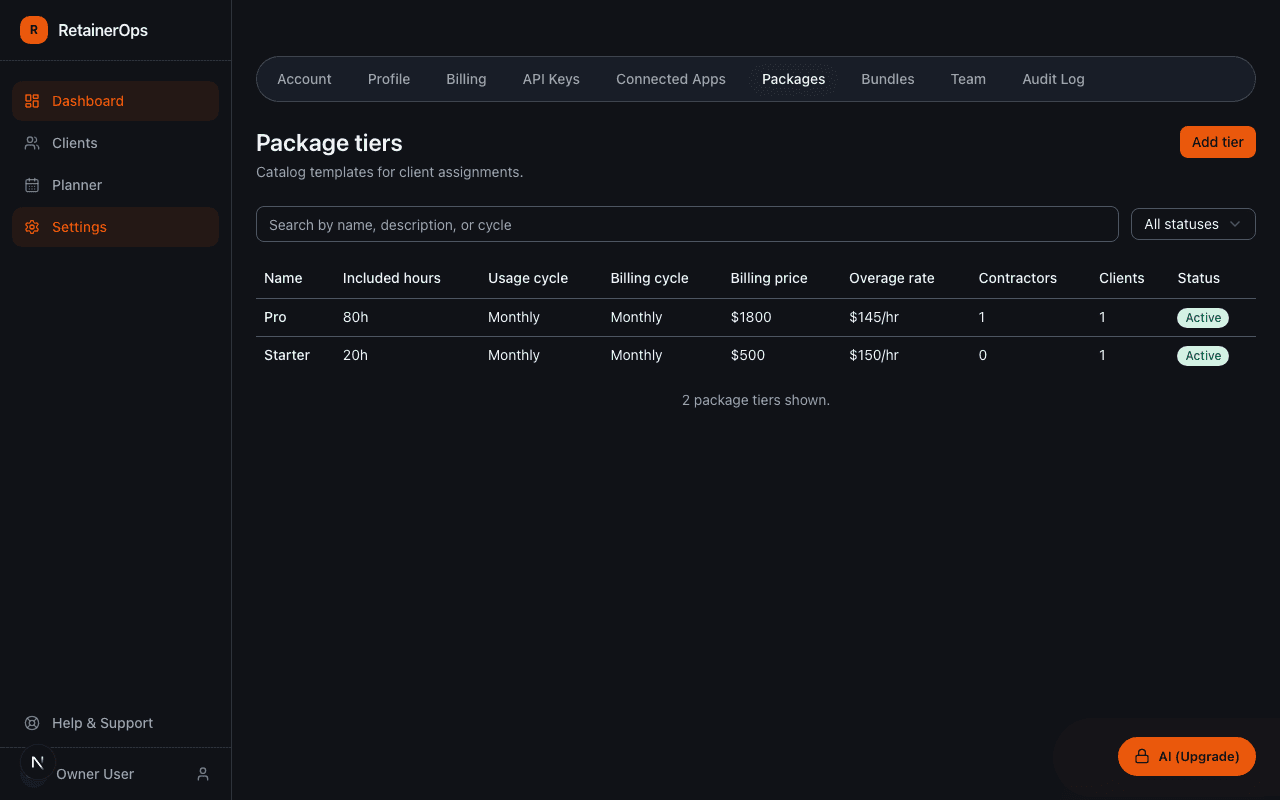Open Help & Support link
The image size is (1280, 800).
[115, 723]
